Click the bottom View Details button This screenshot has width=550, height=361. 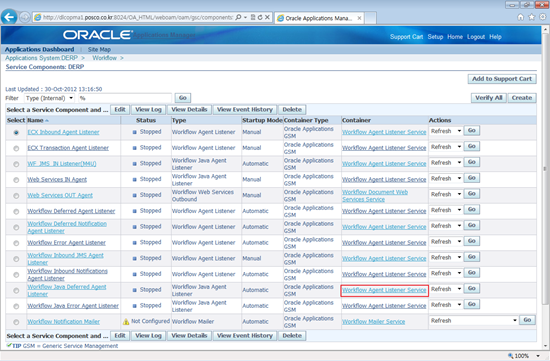[x=189, y=336]
